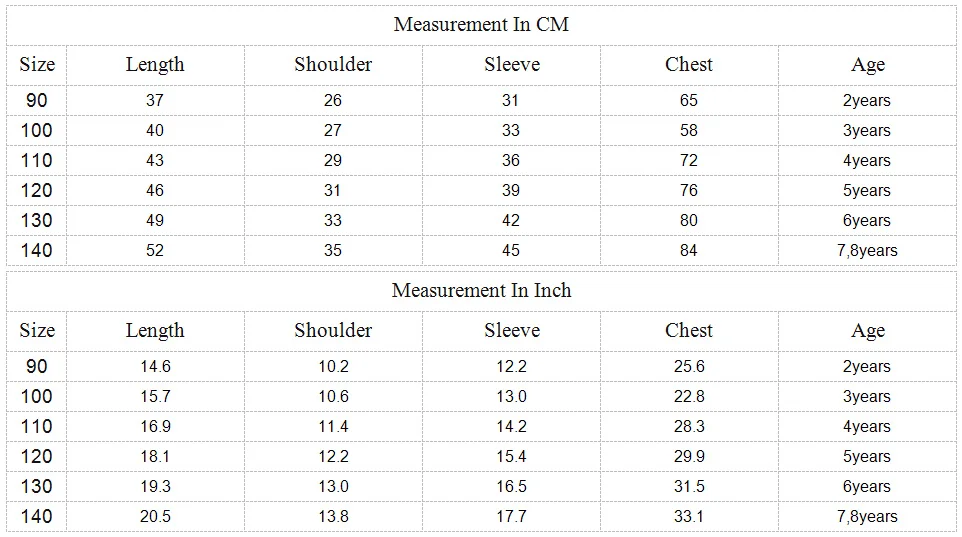Viewport: 962px width, 537px height.
Task: Select chest value 65 for size 90
Action: click(x=688, y=100)
